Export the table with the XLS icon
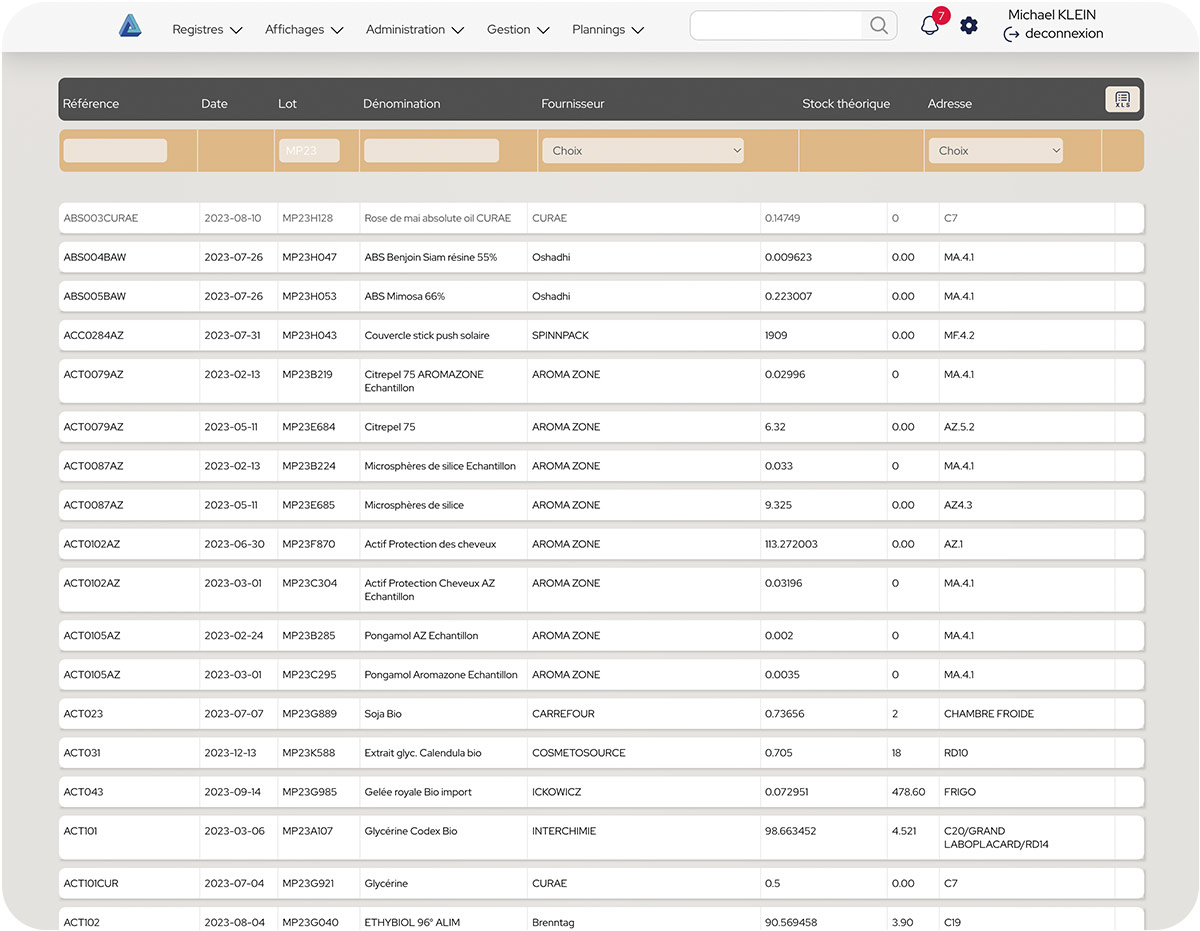The image size is (1200, 931). point(1122,99)
